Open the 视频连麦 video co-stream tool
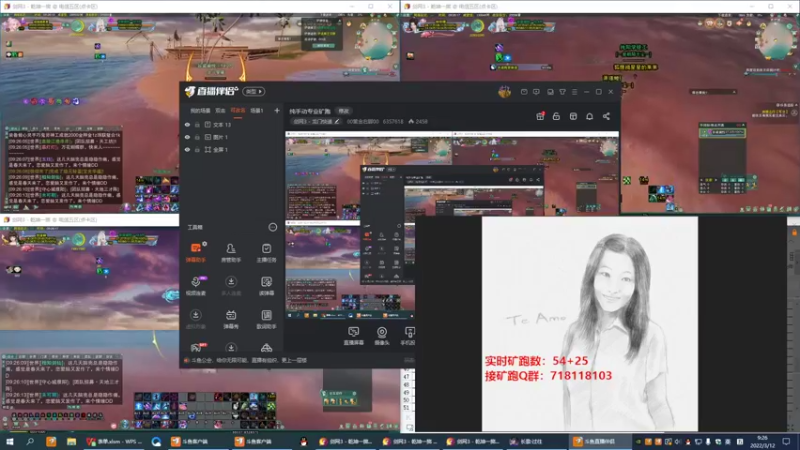Image resolution: width=800 pixels, height=450 pixels. [195, 285]
